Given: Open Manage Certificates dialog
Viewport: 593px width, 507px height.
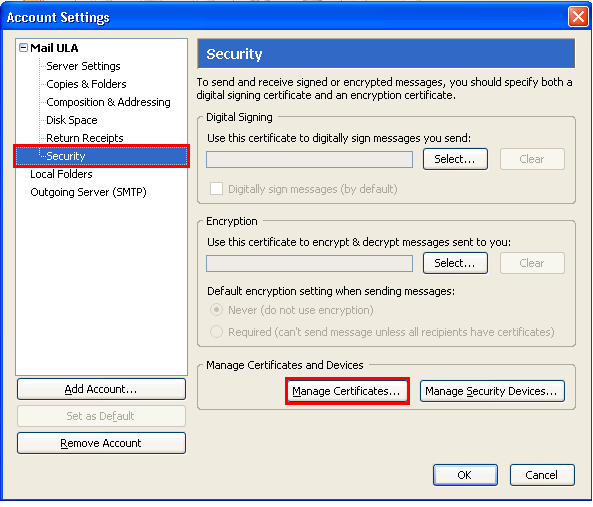Looking at the screenshot, I should point(347,391).
